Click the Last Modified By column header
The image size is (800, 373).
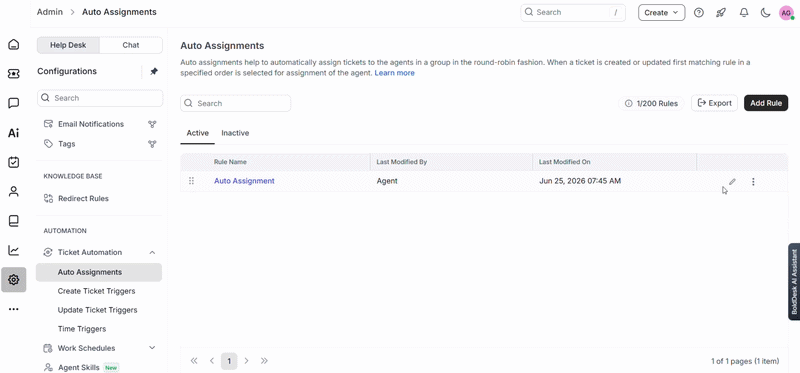(402, 162)
